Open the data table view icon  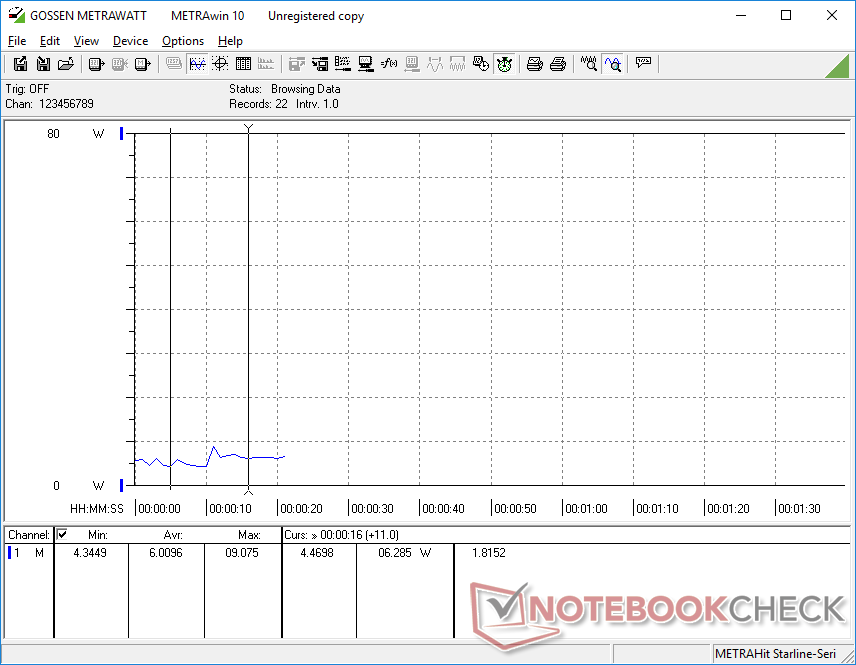pyautogui.click(x=243, y=64)
